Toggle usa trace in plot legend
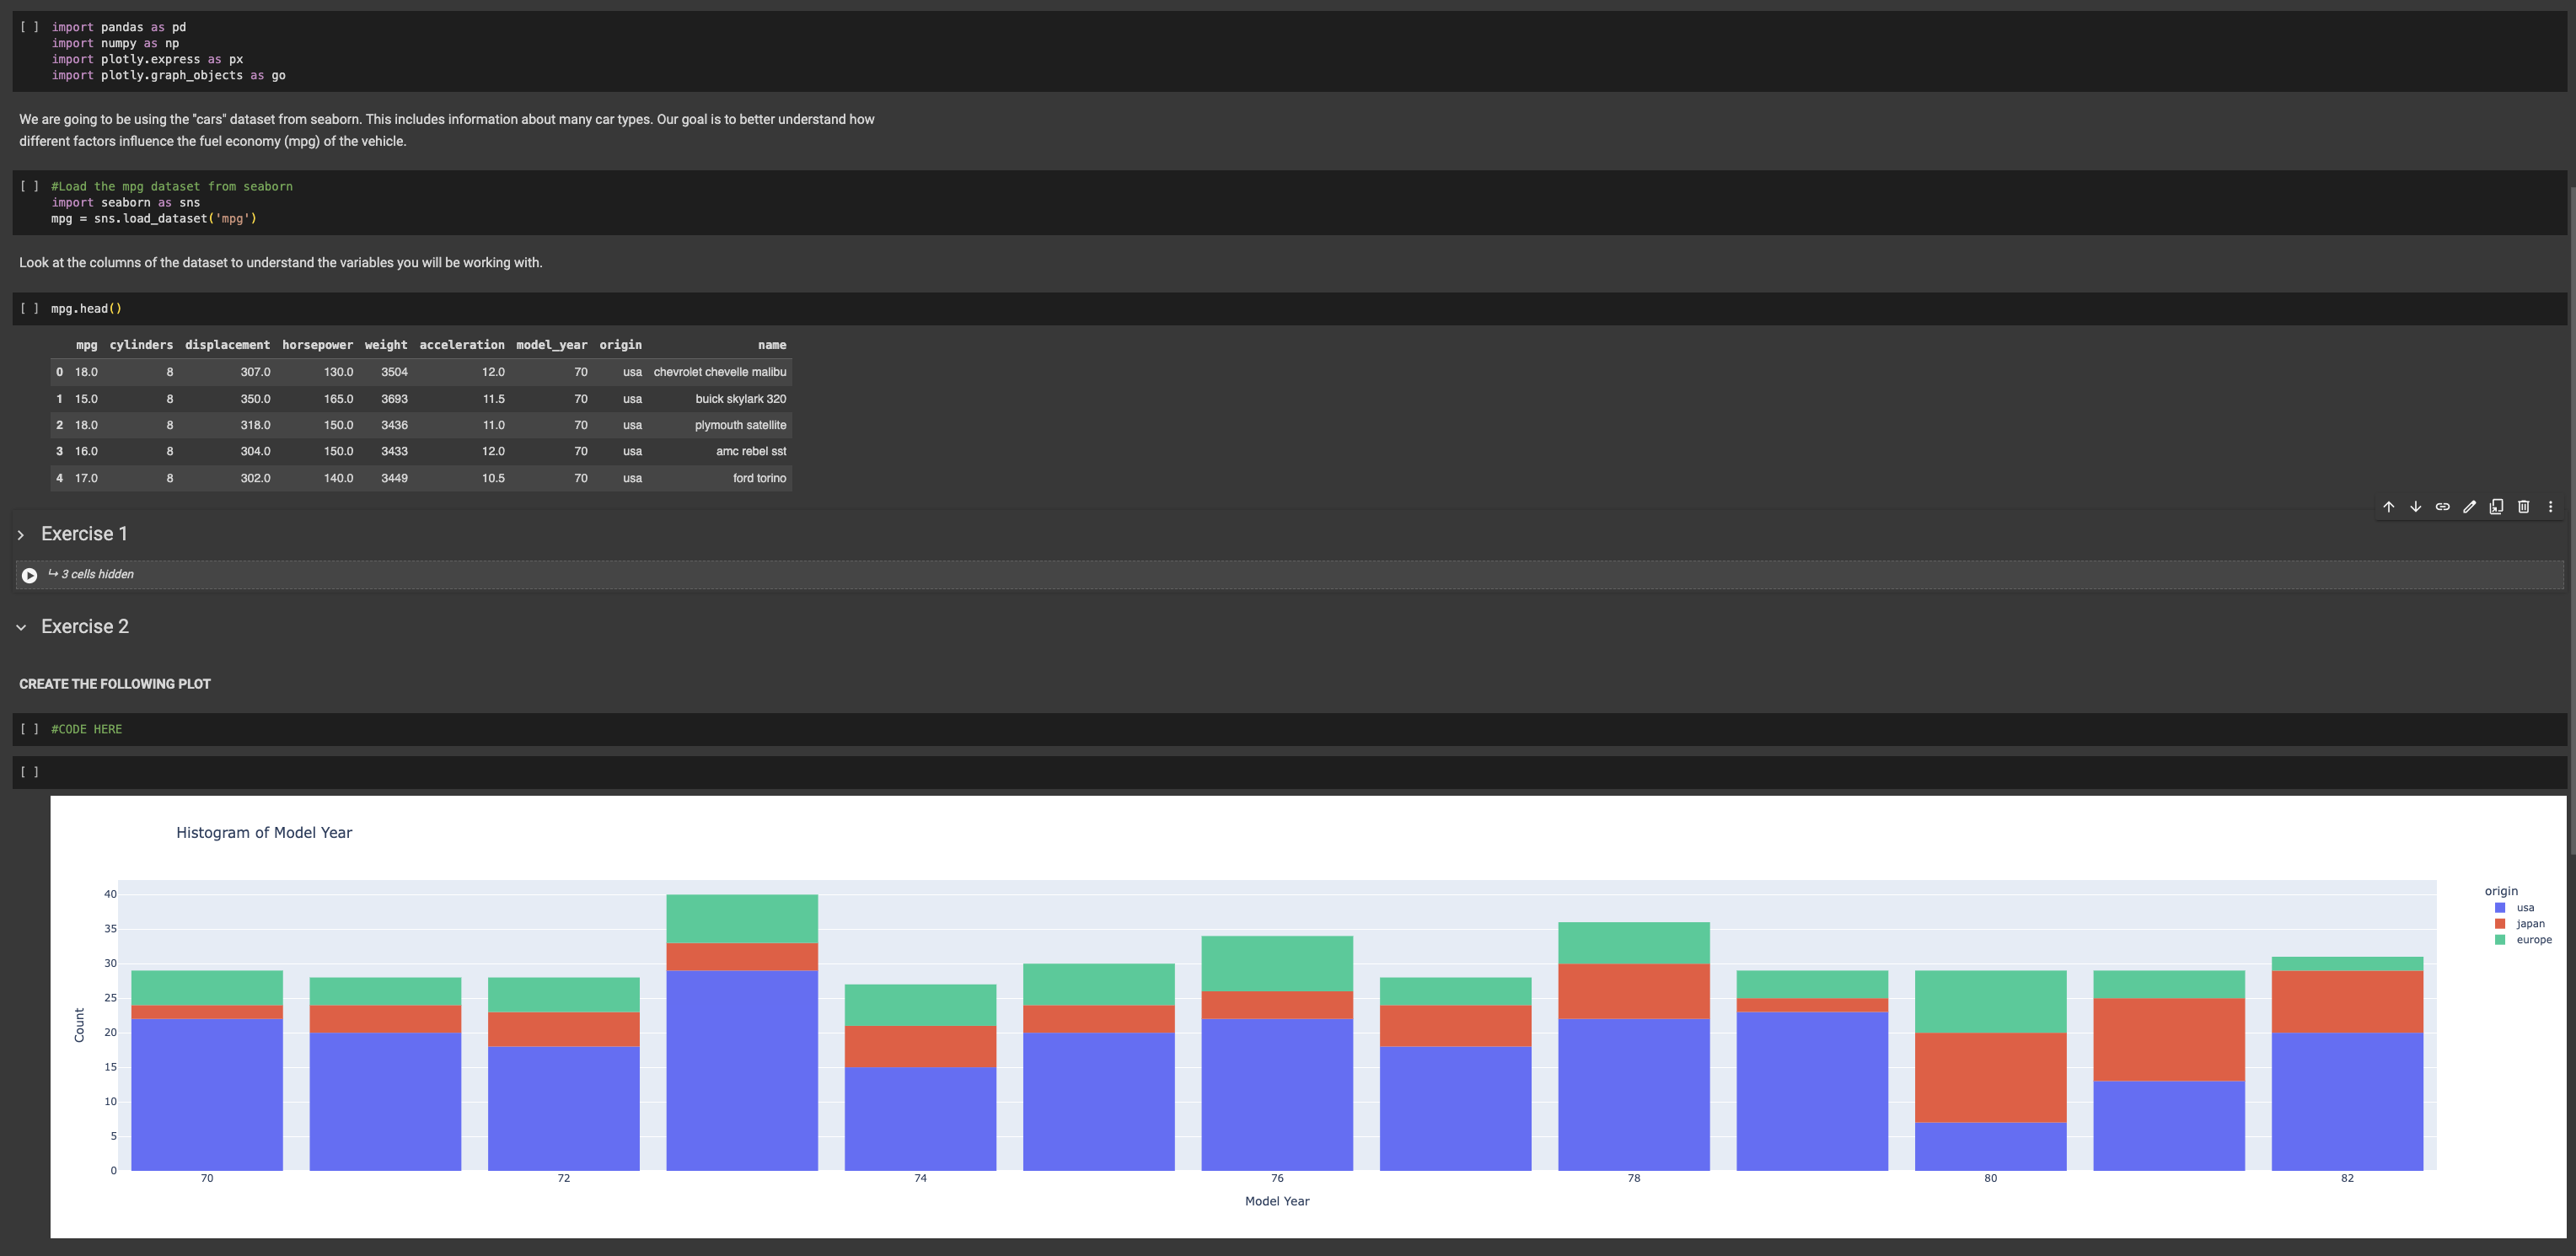This screenshot has height=1256, width=2576. pos(2524,908)
